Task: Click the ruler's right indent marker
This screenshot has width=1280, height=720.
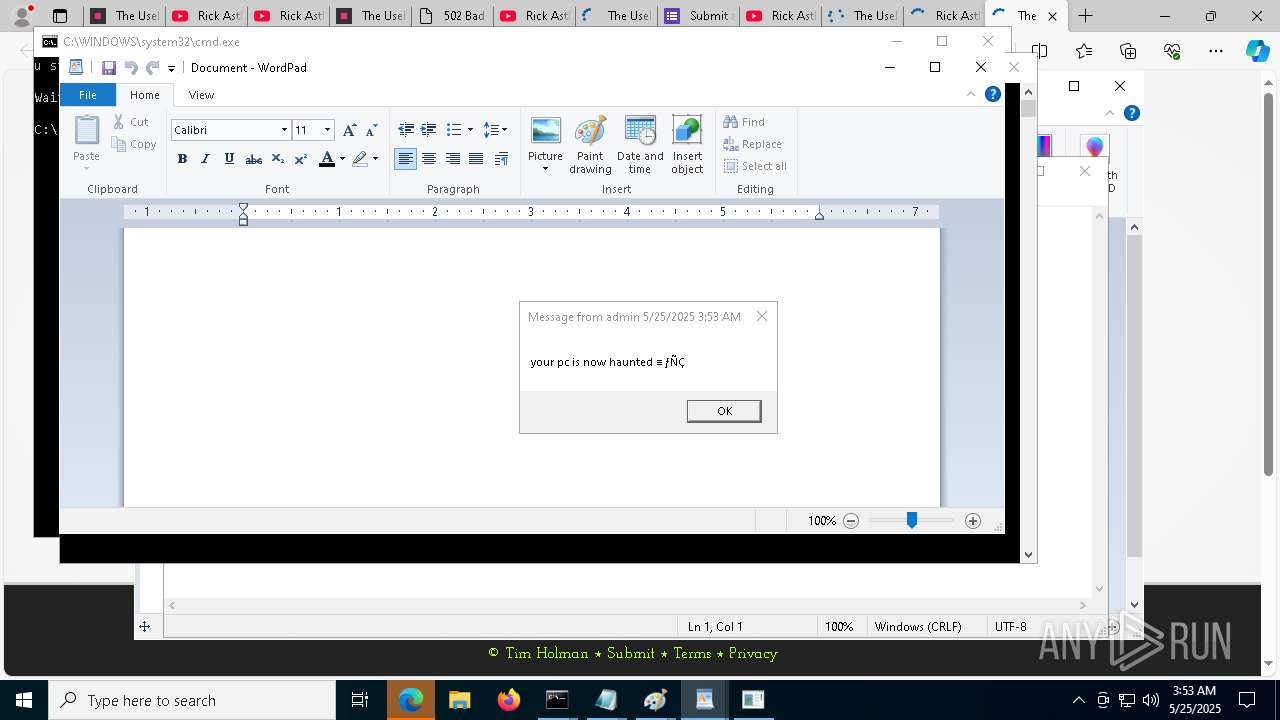Action: (x=819, y=214)
